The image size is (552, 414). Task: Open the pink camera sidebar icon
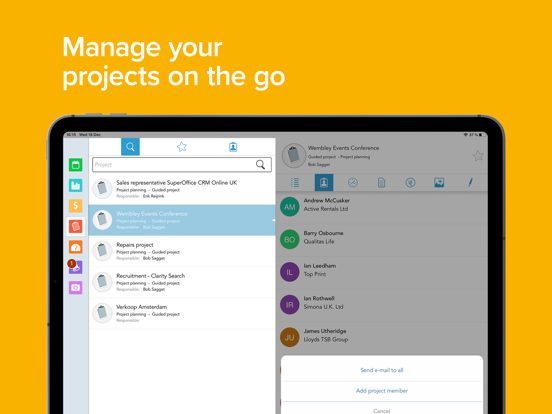75,288
